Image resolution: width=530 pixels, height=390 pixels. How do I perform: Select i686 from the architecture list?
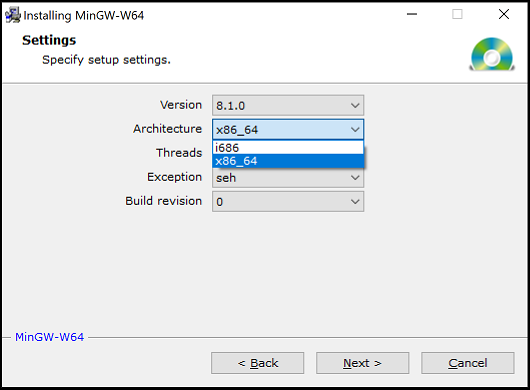288,148
